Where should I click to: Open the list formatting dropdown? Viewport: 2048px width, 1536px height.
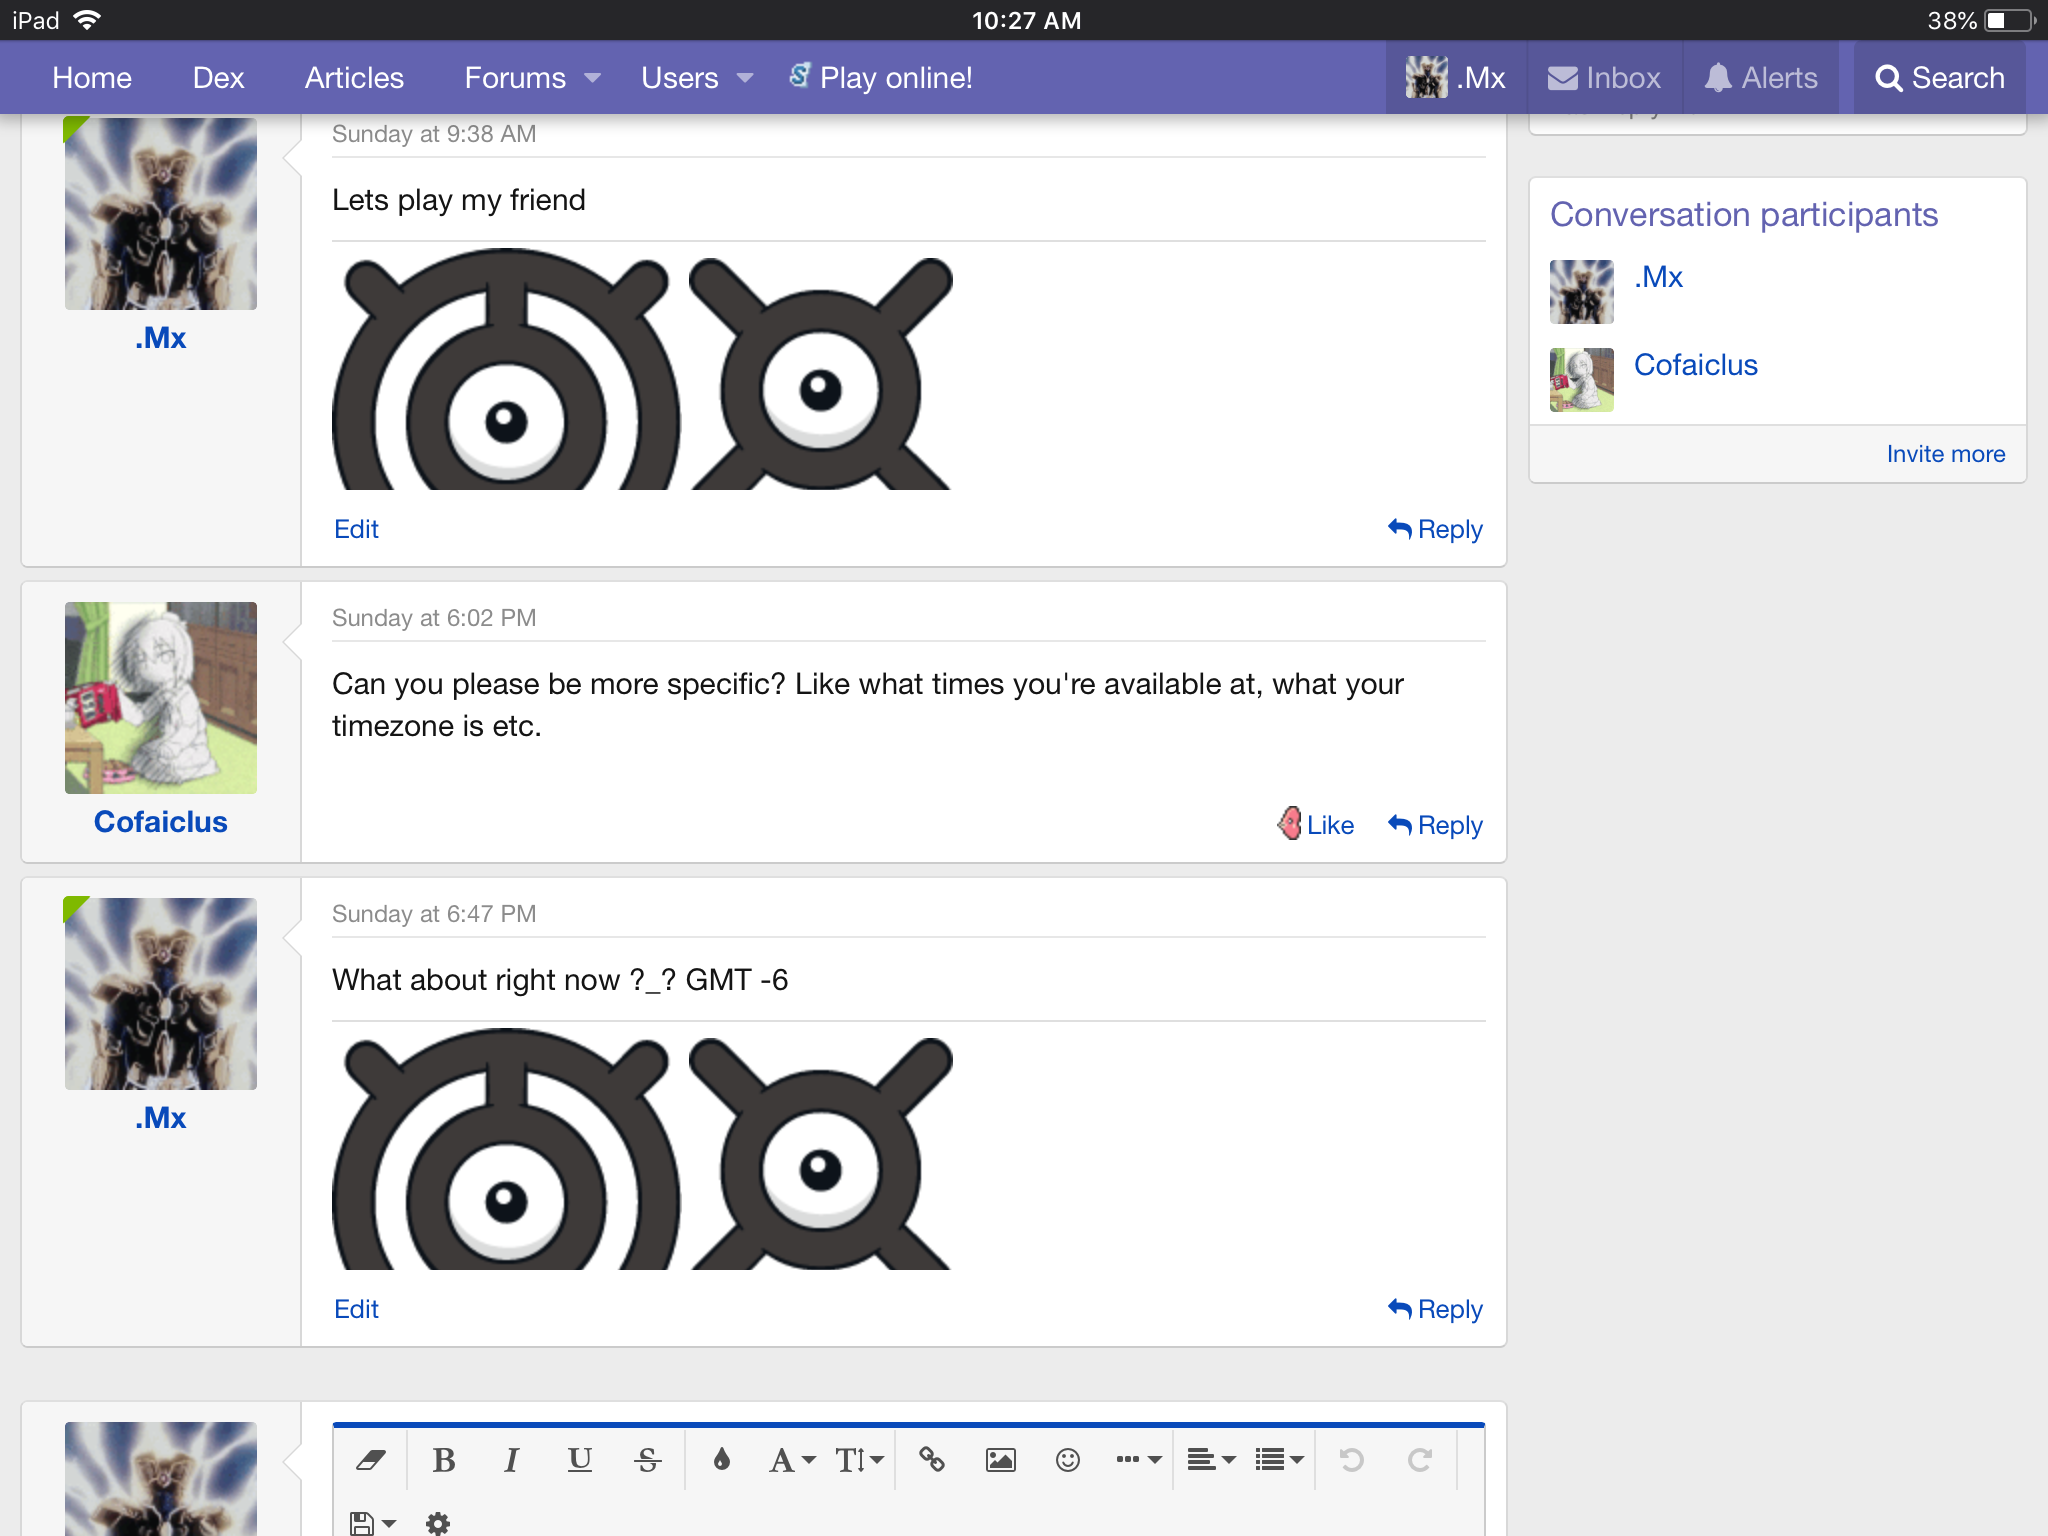1279,1460
